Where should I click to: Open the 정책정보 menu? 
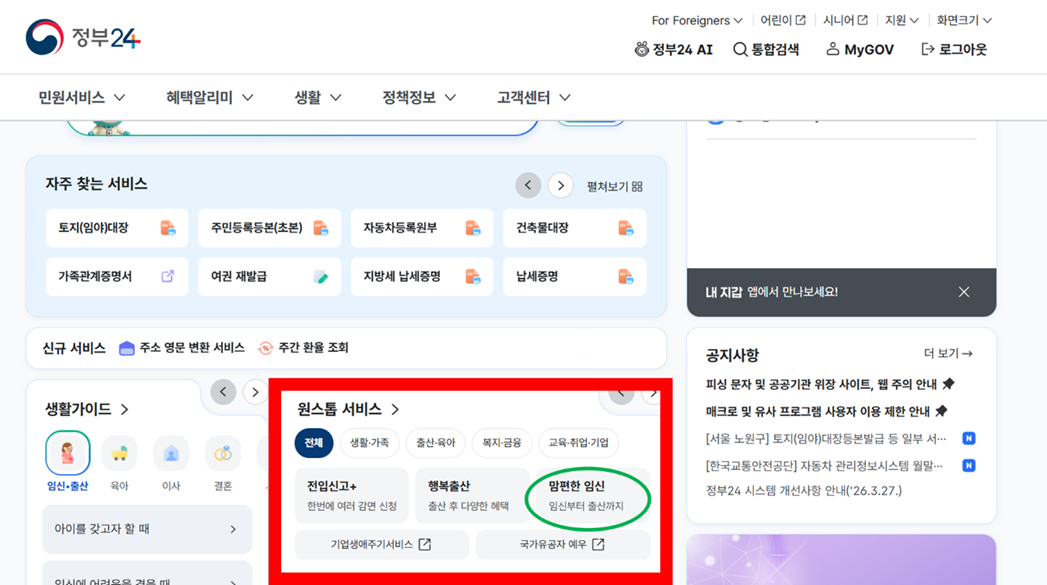click(419, 98)
